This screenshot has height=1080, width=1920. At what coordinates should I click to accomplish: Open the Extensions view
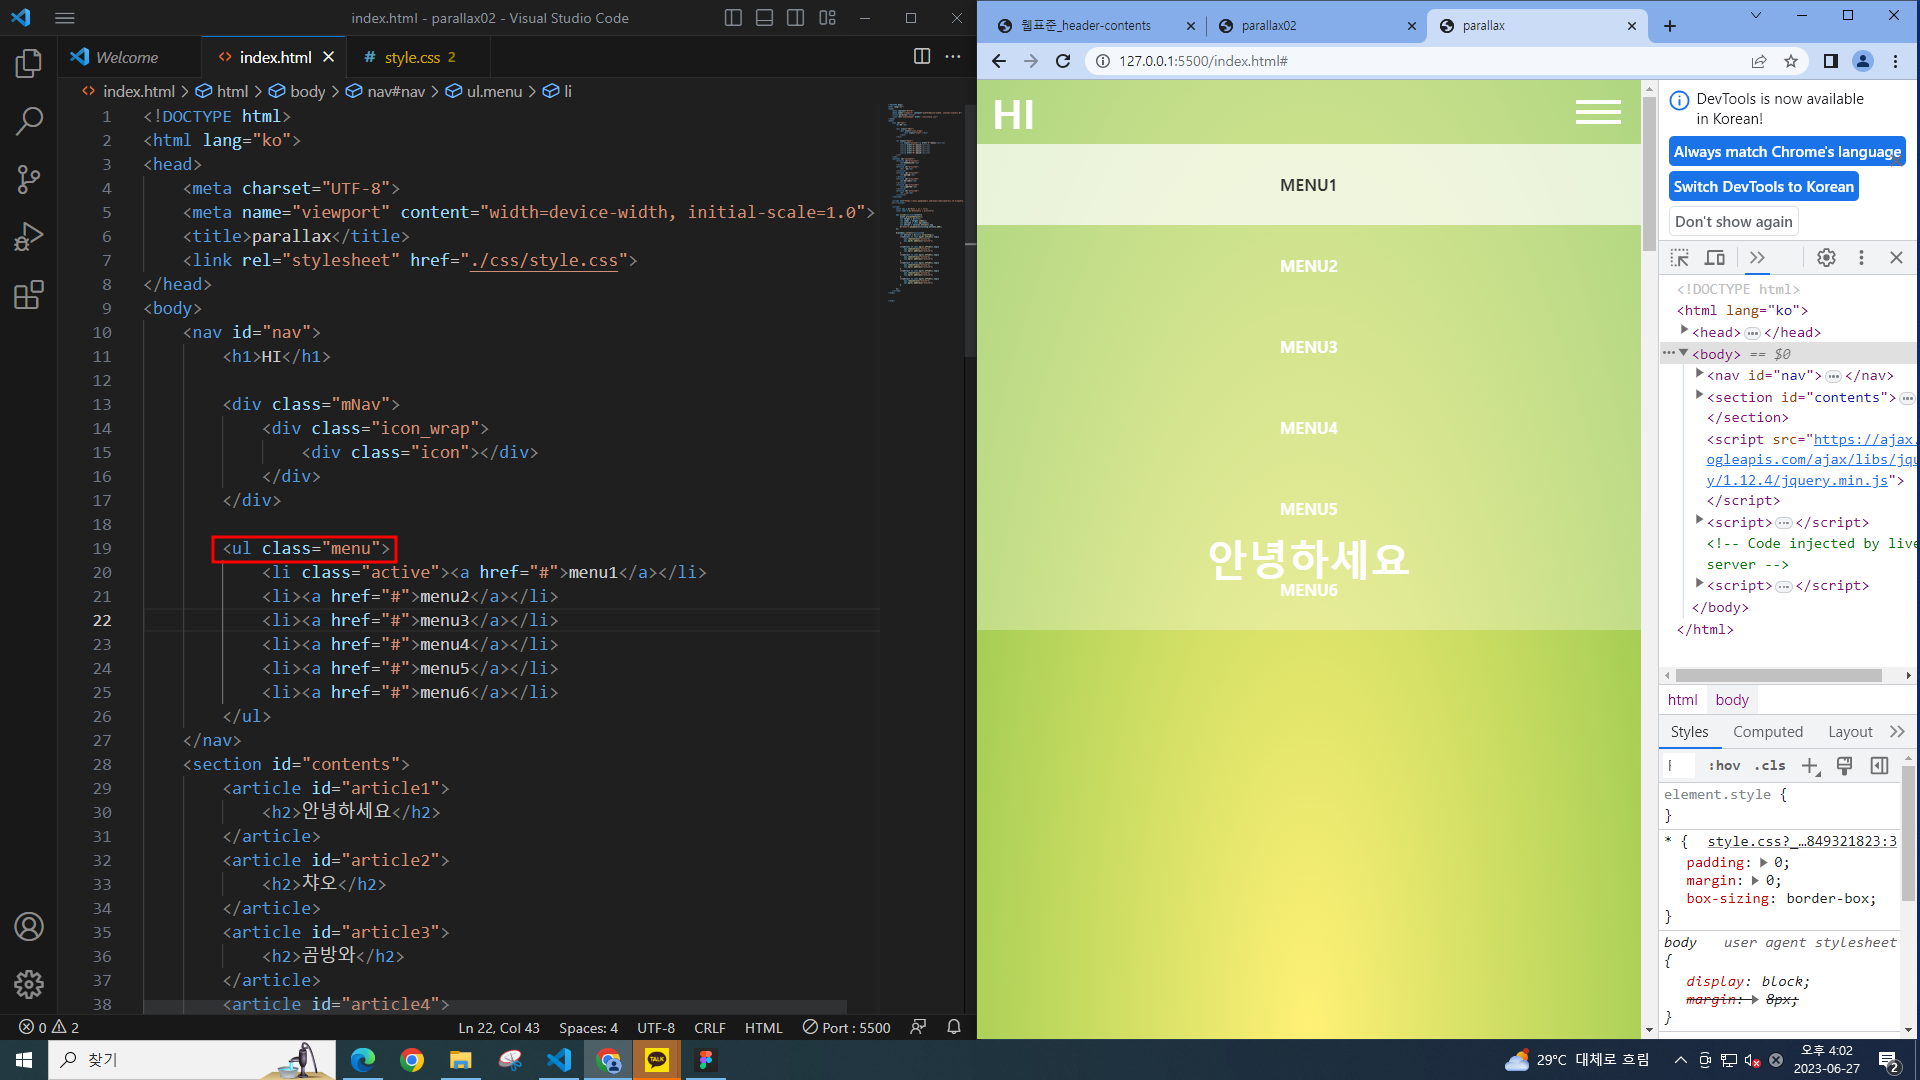tap(29, 295)
